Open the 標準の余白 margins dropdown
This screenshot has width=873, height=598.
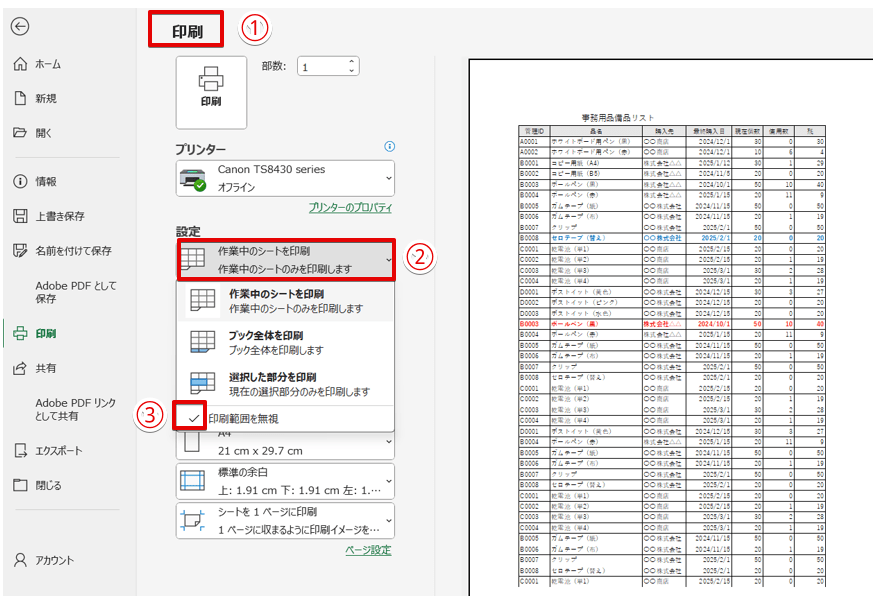[285, 480]
